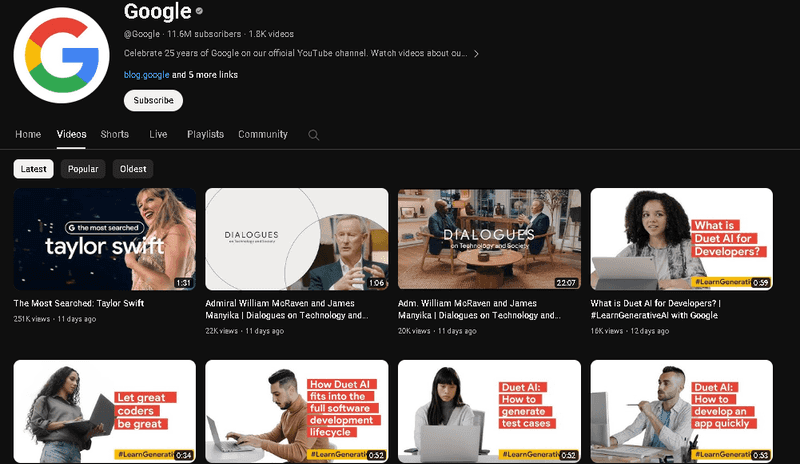Screen dimensions: 800x464
Task: Click the search magnifier icon in channel tabs
Action: point(314,135)
